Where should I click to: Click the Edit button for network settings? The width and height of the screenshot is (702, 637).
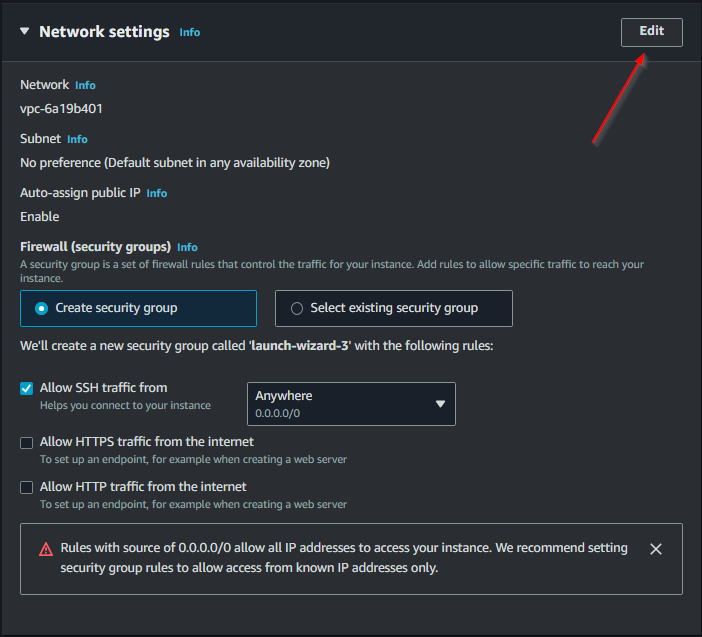[651, 31]
